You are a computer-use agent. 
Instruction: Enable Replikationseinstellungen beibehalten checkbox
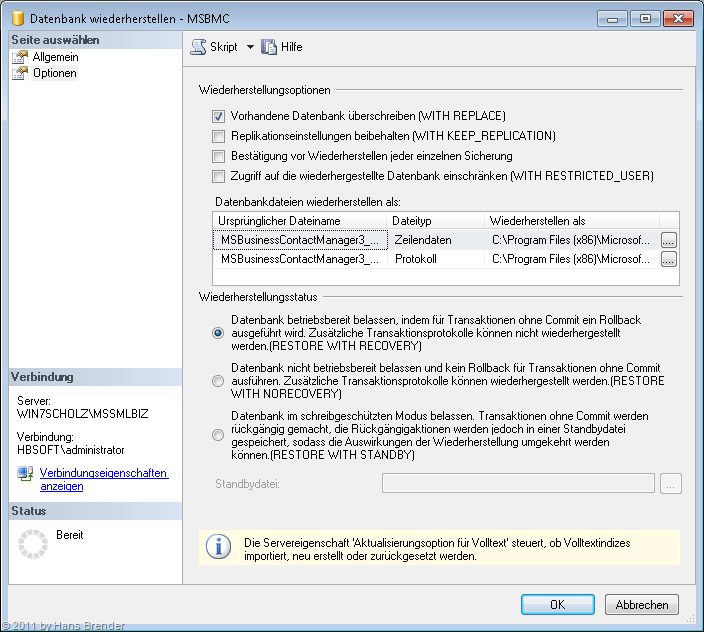click(218, 136)
